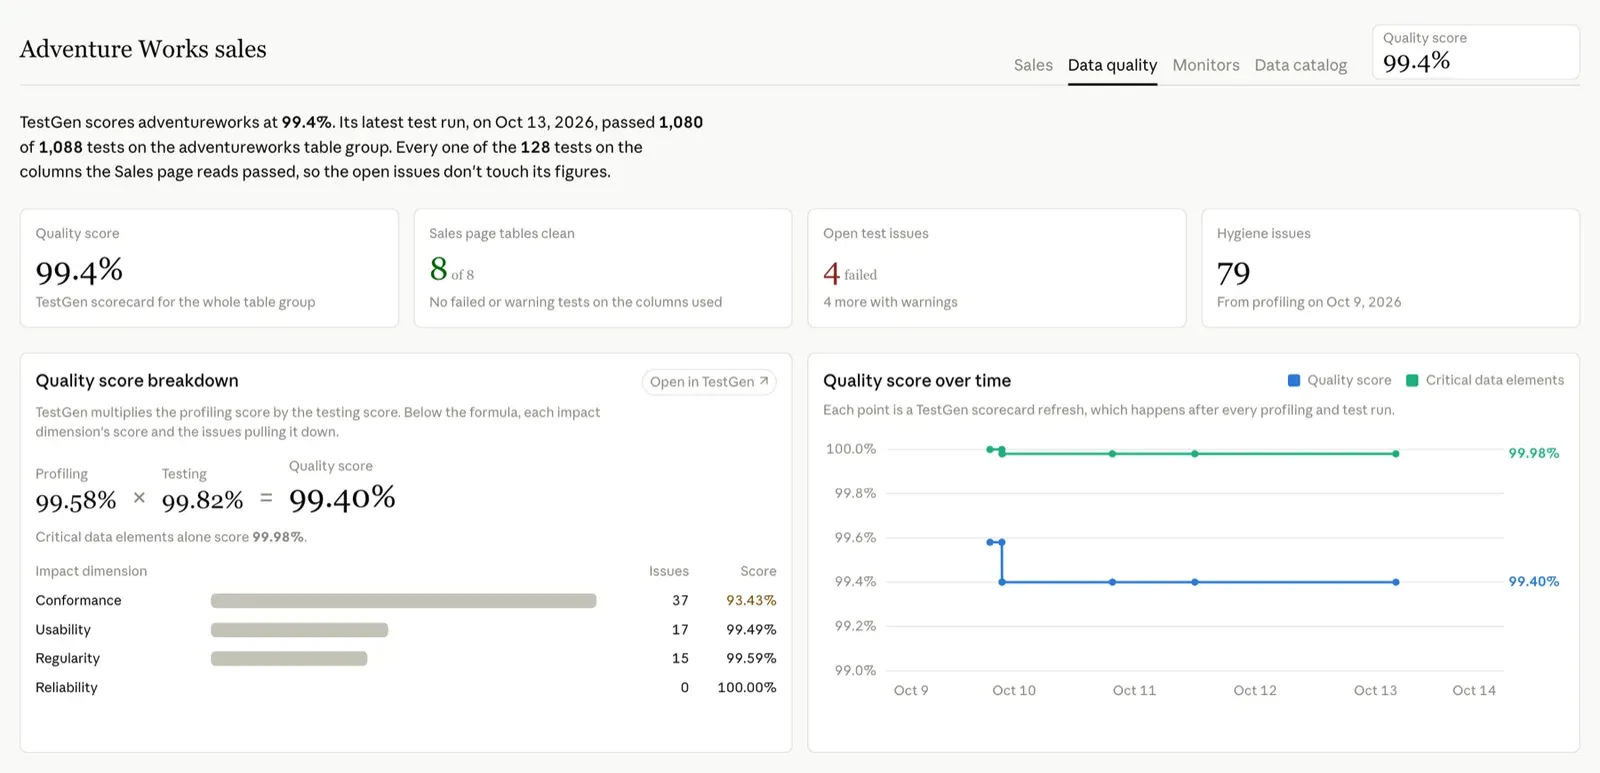Click the Adventure Works sales page title
Viewport: 1600px width, 773px height.
click(x=143, y=49)
